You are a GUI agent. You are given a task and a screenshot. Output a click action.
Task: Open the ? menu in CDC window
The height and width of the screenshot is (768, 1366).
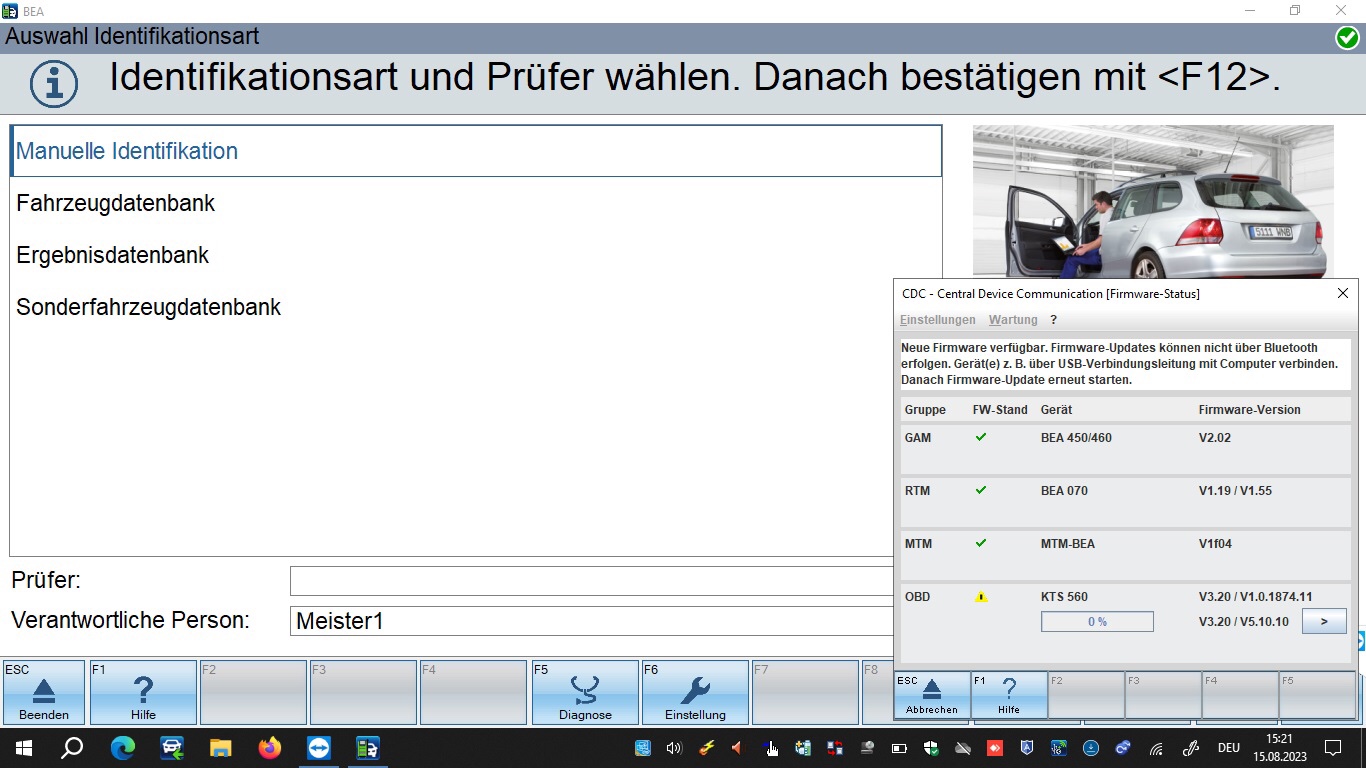coord(1053,320)
